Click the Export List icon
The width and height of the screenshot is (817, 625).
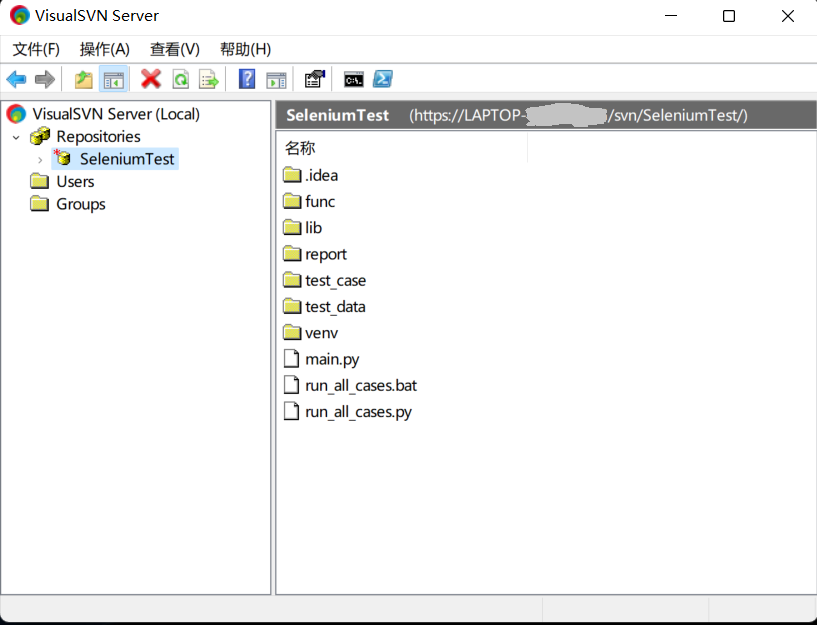pyautogui.click(x=209, y=80)
